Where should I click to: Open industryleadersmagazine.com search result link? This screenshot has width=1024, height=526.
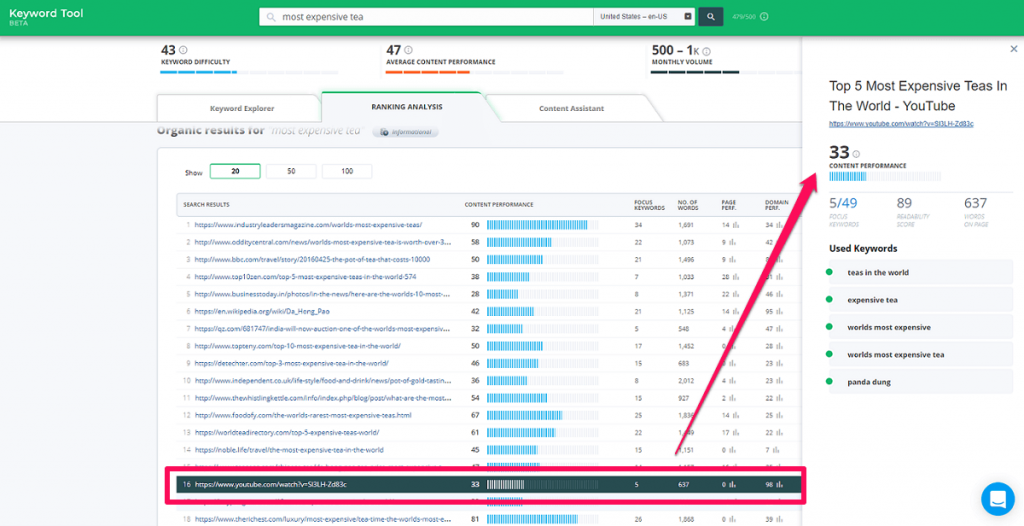coord(308,225)
